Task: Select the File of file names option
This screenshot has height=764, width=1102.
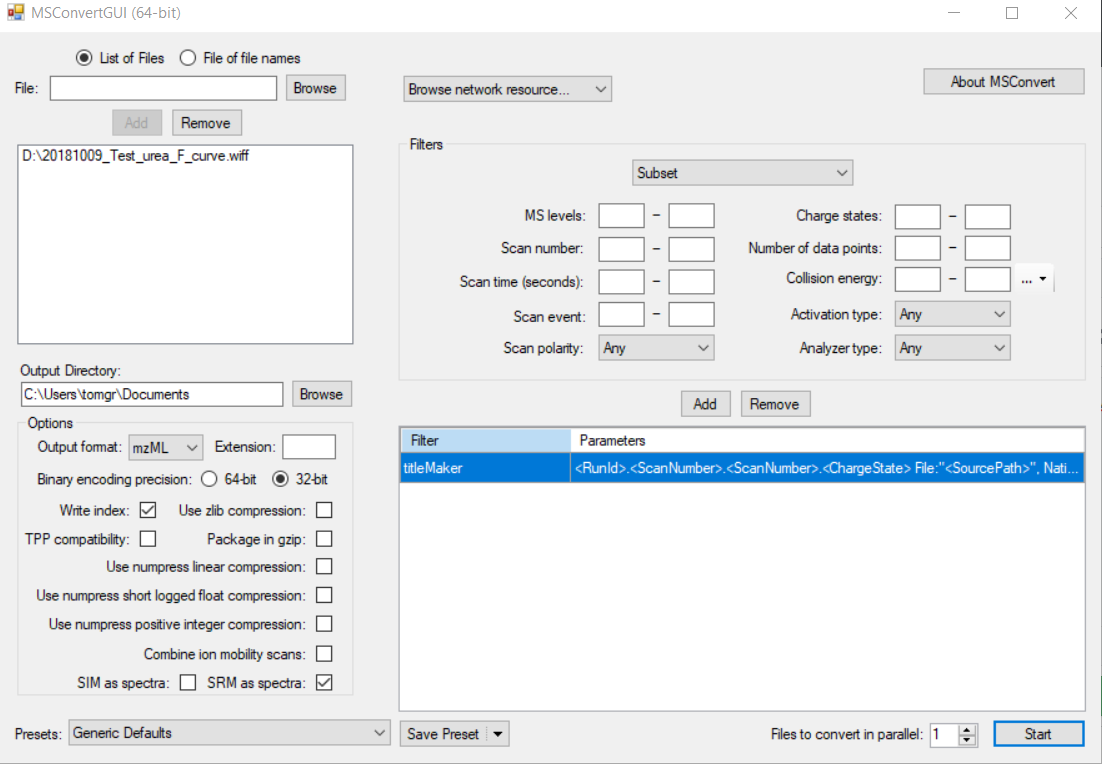Action: [188, 58]
